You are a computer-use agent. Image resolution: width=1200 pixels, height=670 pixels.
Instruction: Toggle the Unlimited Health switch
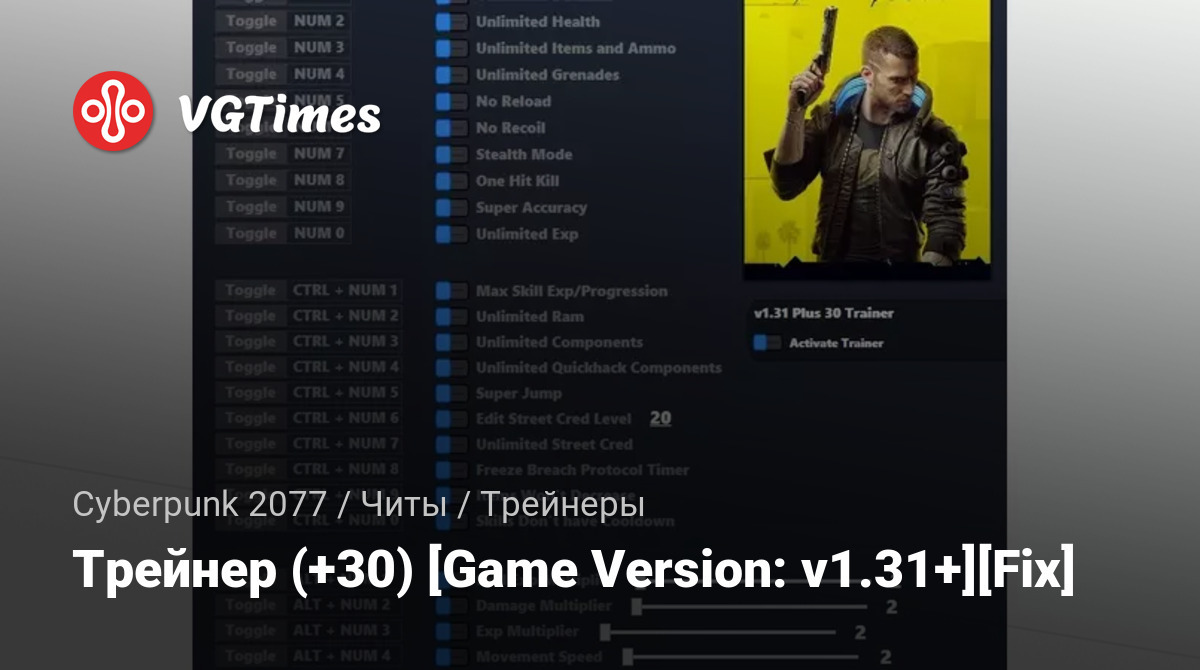452,21
